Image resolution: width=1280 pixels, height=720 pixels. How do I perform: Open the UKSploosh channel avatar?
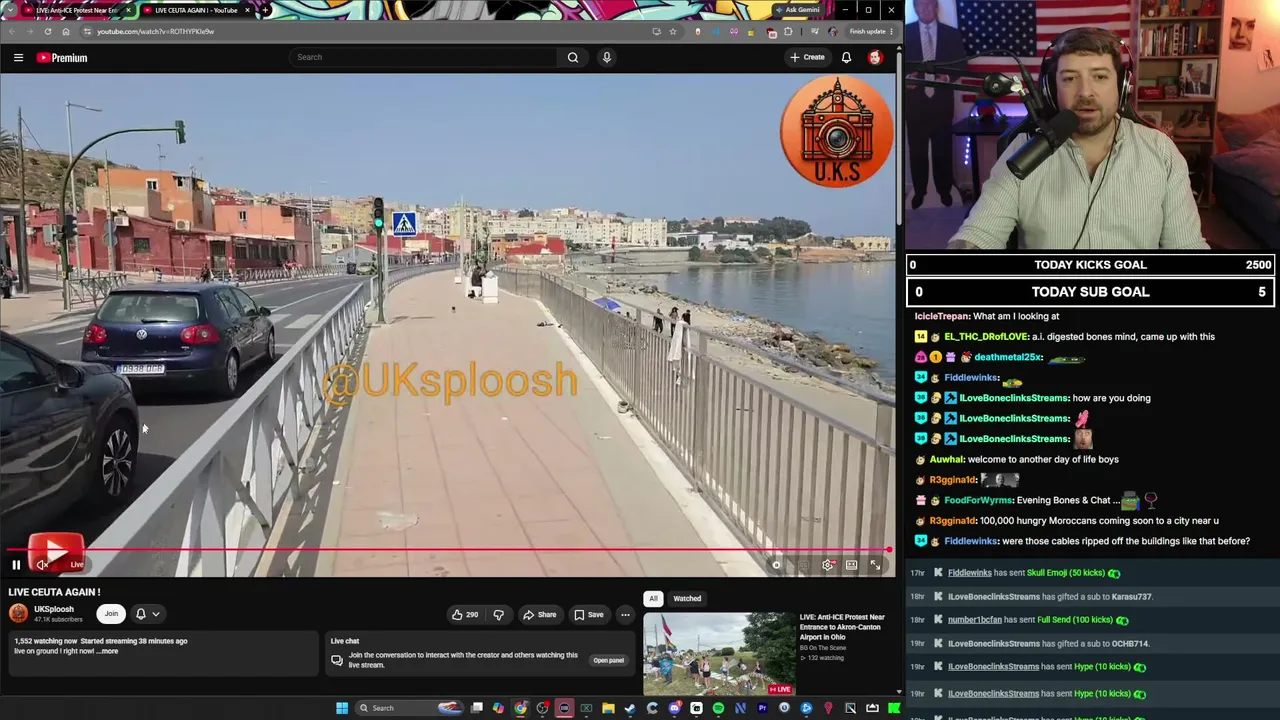tap(18, 614)
